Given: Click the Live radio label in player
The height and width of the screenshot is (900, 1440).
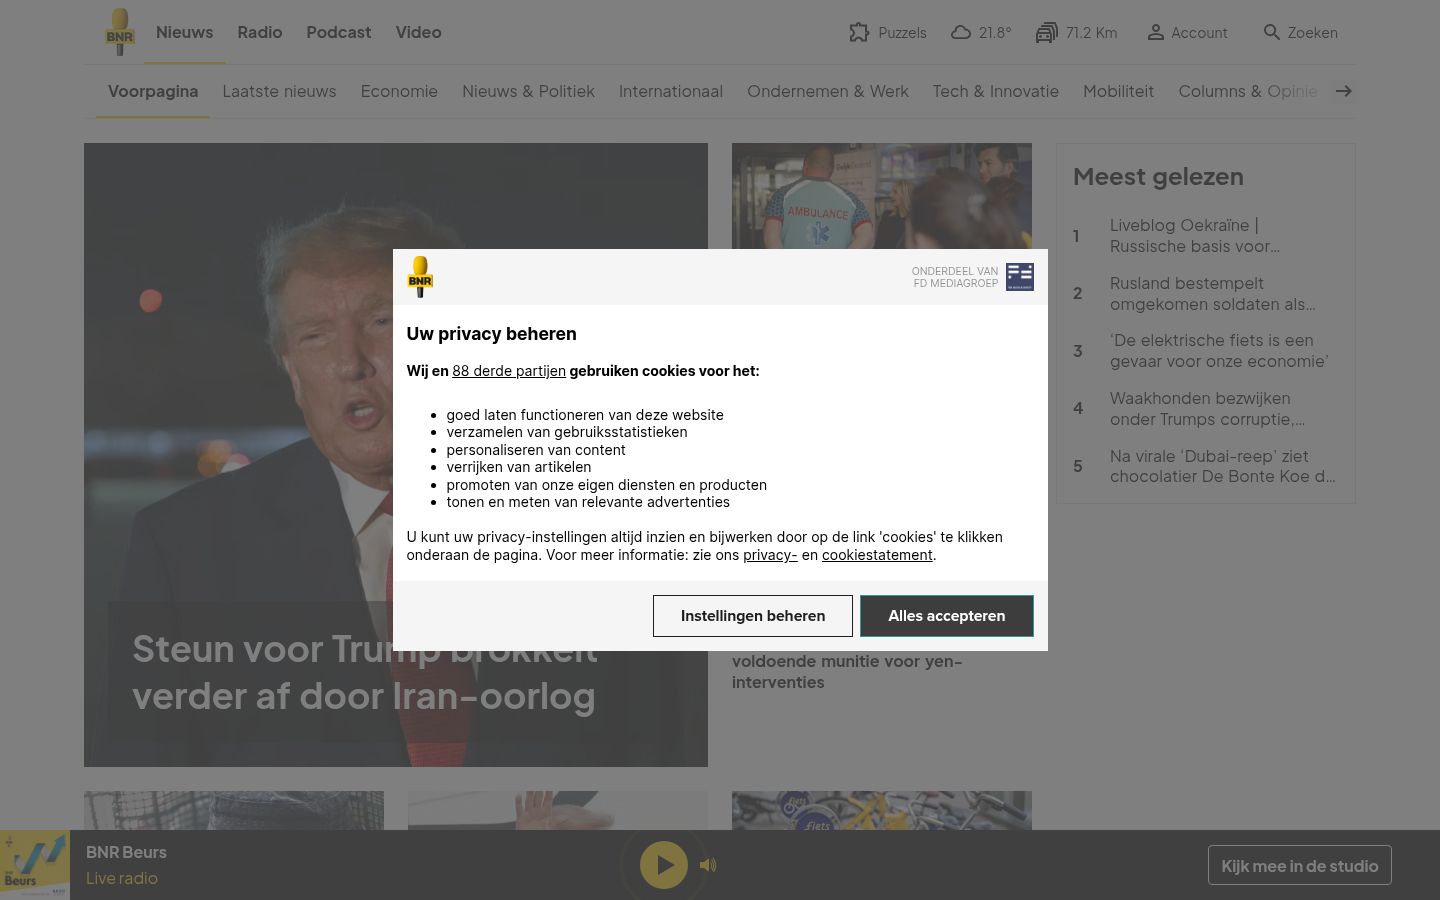Looking at the screenshot, I should (x=122, y=878).
